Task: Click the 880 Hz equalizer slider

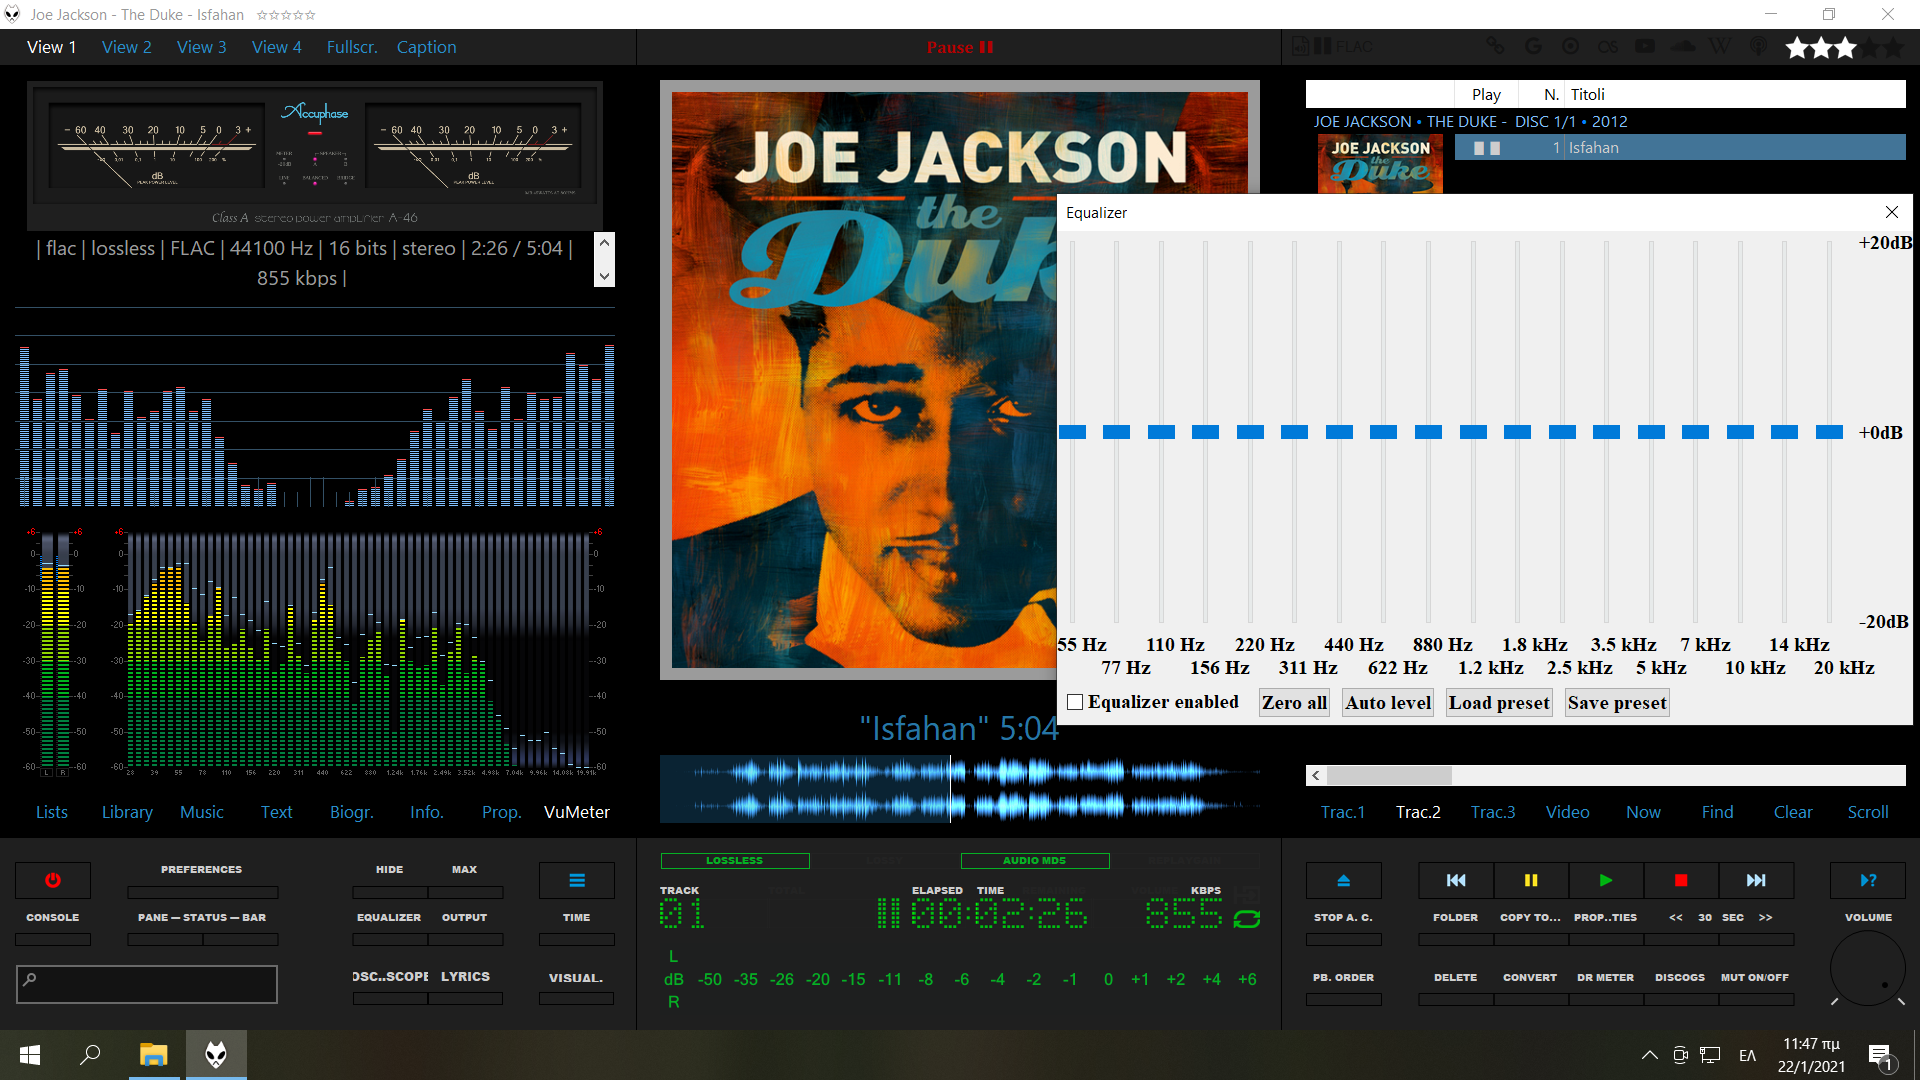Action: 1428,432
